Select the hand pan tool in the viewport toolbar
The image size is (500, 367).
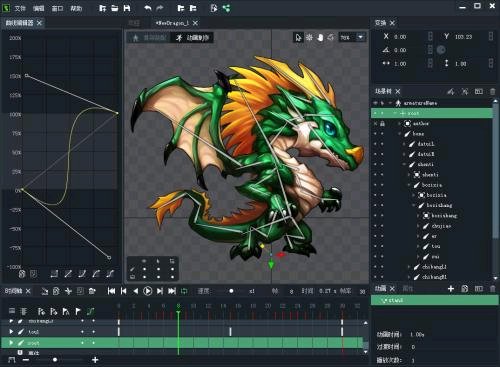[320, 37]
